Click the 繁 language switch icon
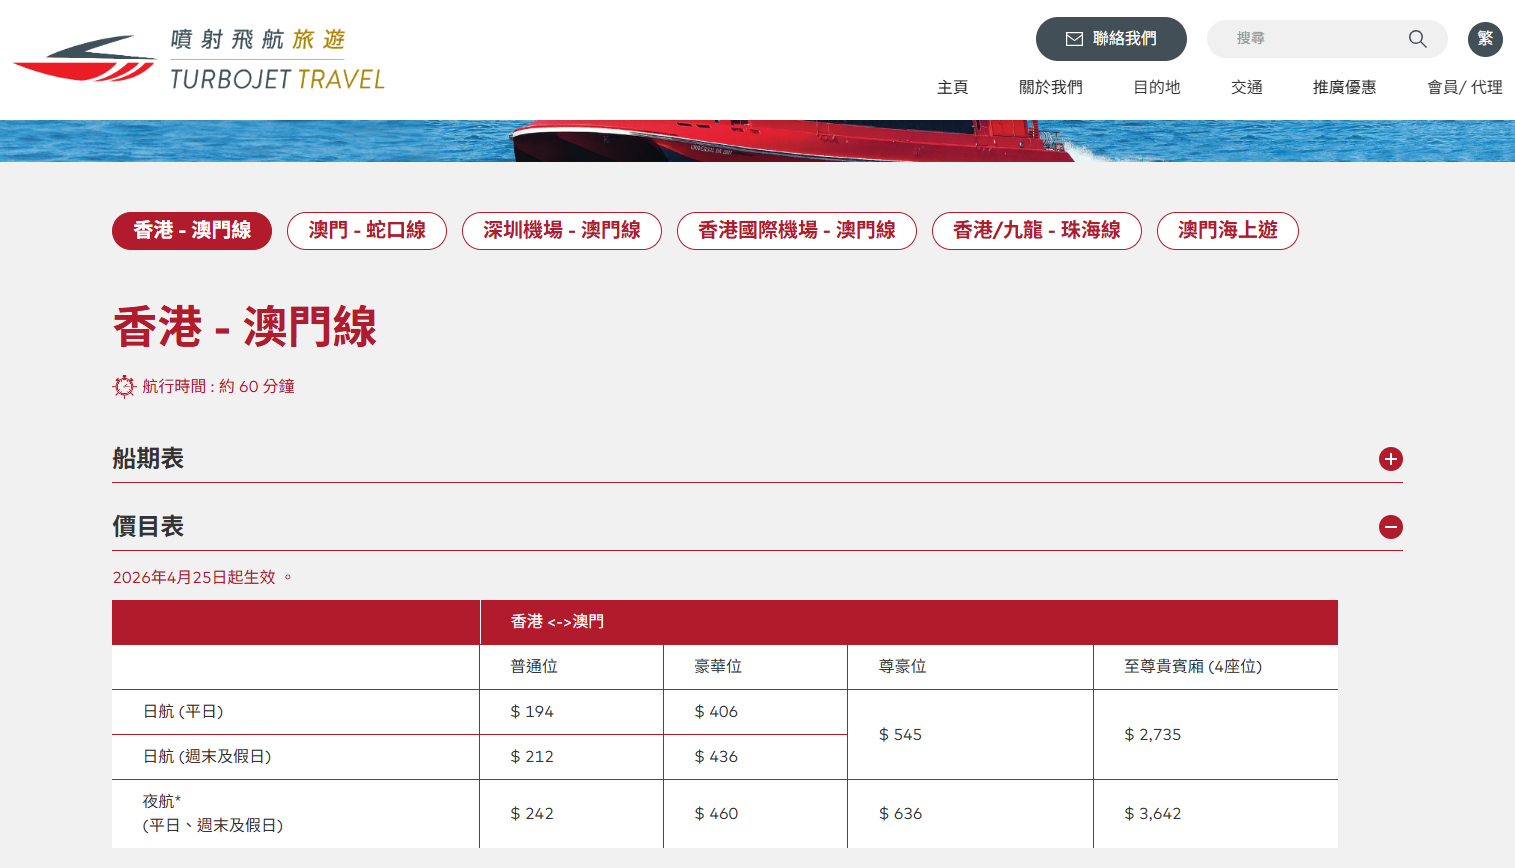Image resolution: width=1515 pixels, height=868 pixels. [1485, 39]
